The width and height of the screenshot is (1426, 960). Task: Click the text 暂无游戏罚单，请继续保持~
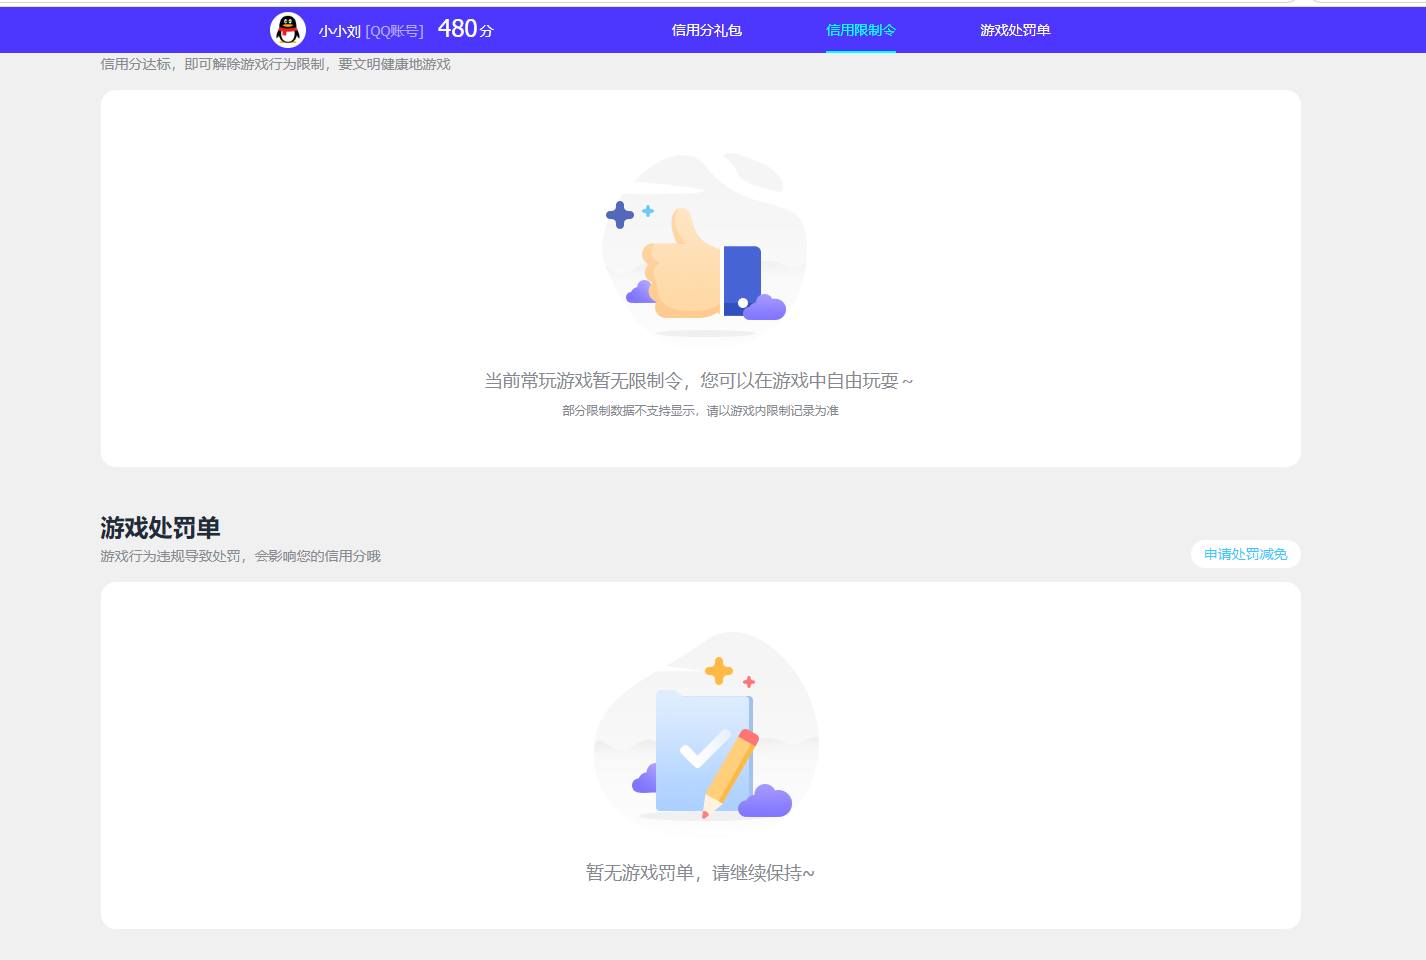[700, 873]
